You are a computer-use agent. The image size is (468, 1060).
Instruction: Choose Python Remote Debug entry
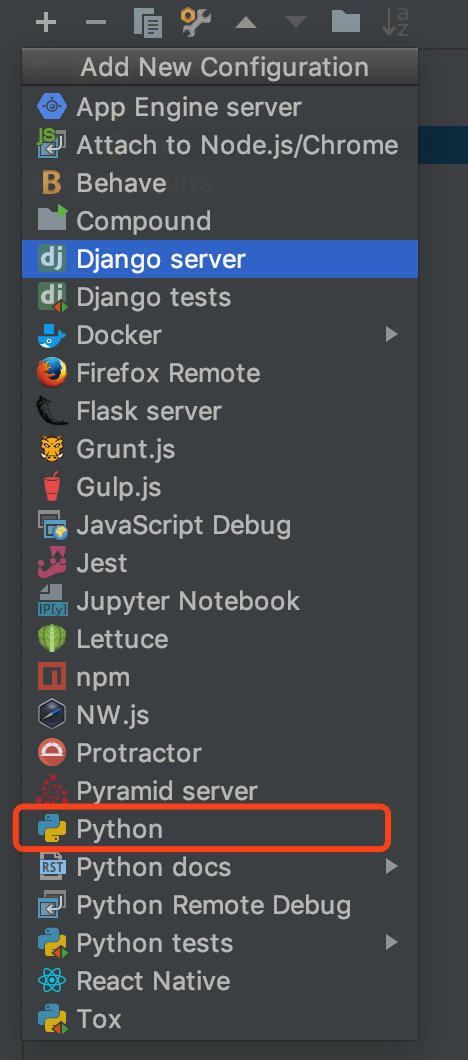click(x=220, y=905)
